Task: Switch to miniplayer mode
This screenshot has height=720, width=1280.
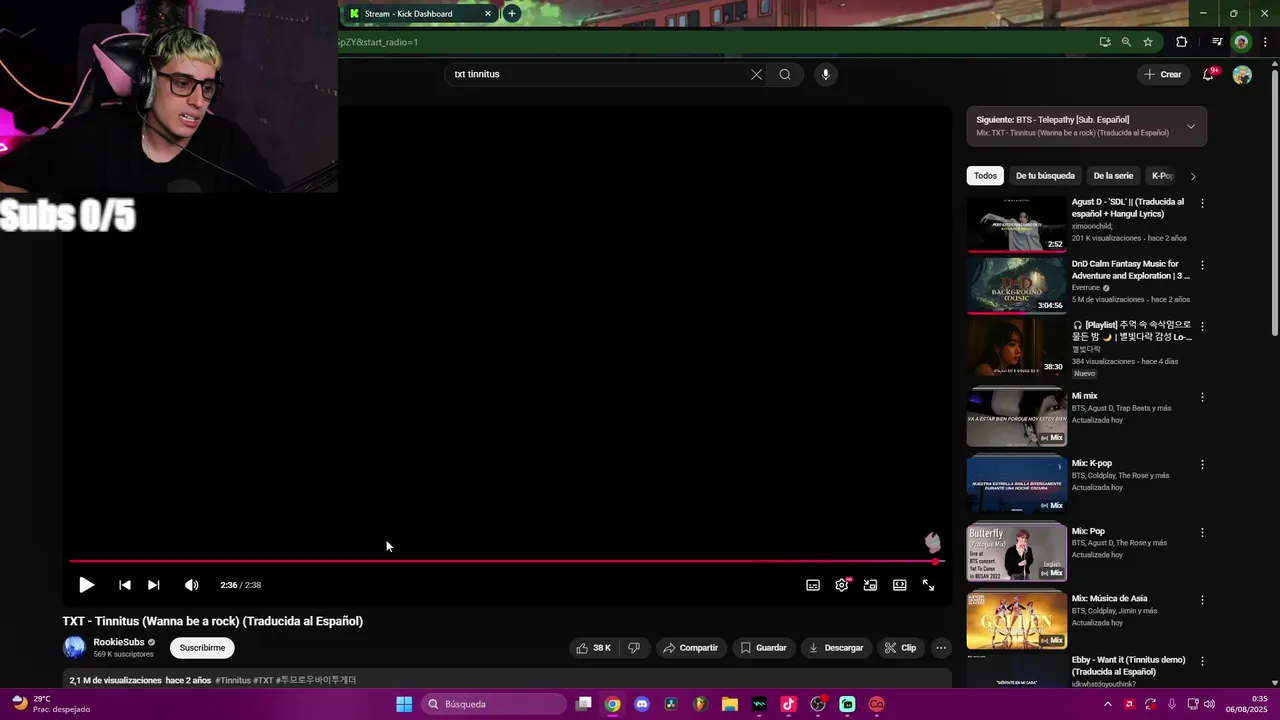Action: (870, 585)
